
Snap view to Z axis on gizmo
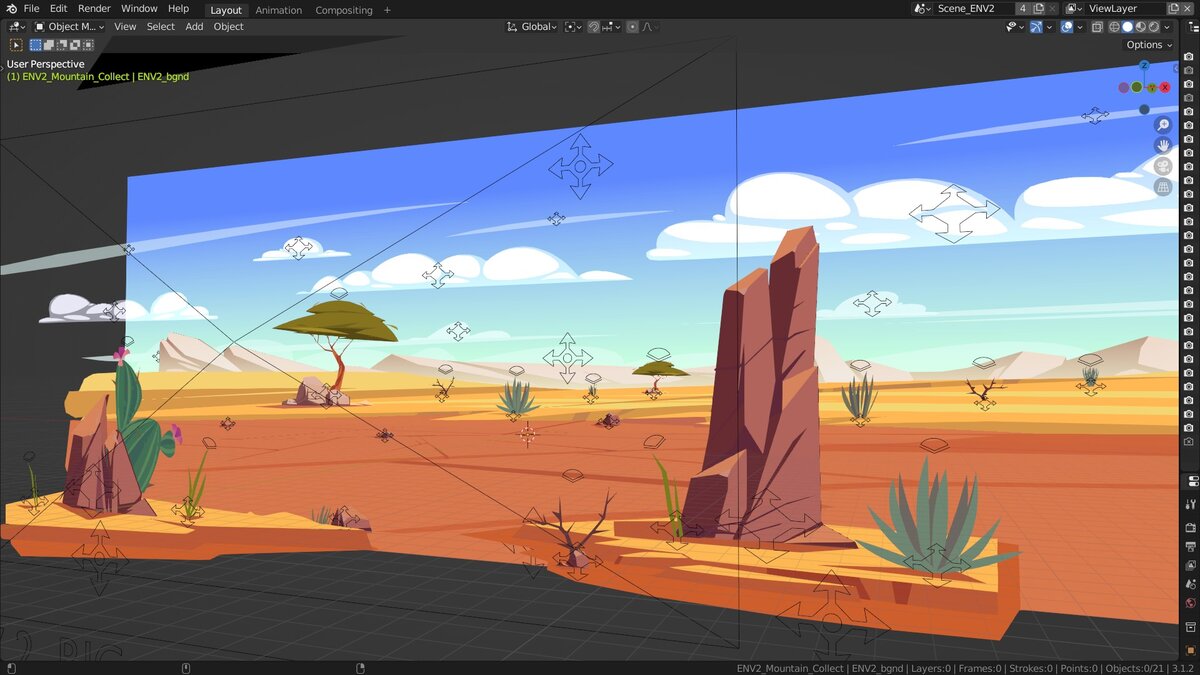click(x=1144, y=66)
